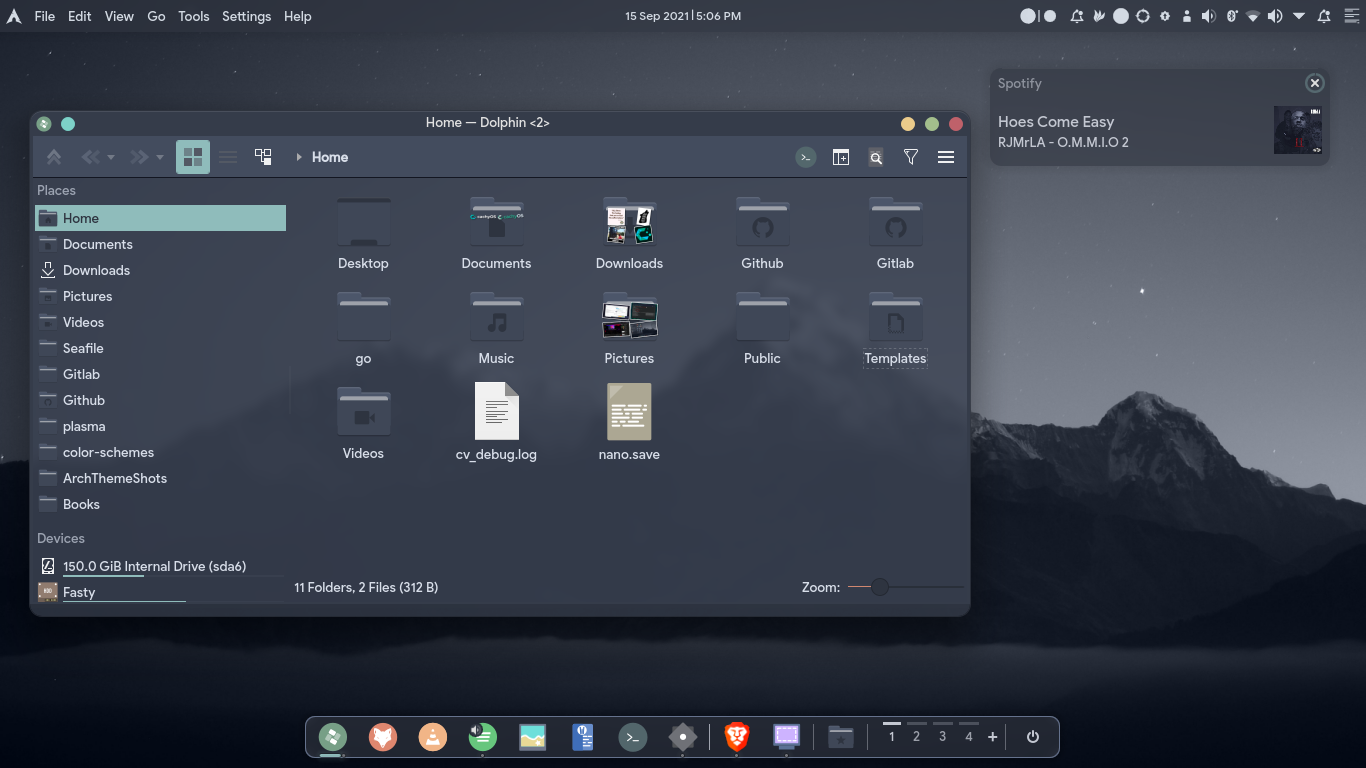Image resolution: width=1366 pixels, height=768 pixels.
Task: Open the Settings menu
Action: pyautogui.click(x=246, y=16)
